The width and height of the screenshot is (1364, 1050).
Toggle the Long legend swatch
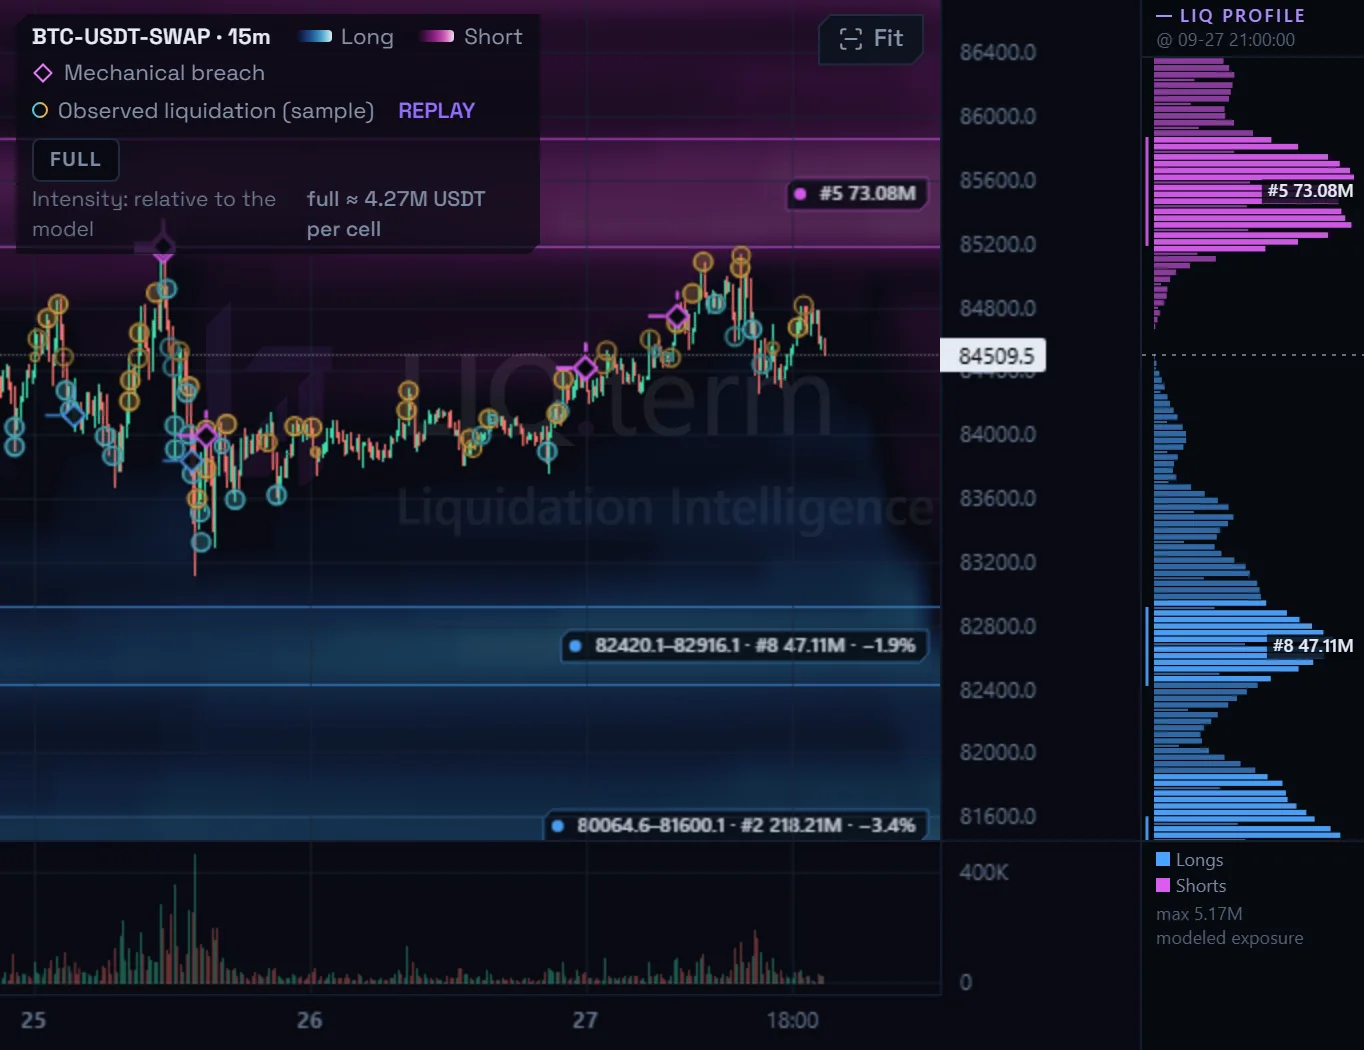(x=315, y=37)
